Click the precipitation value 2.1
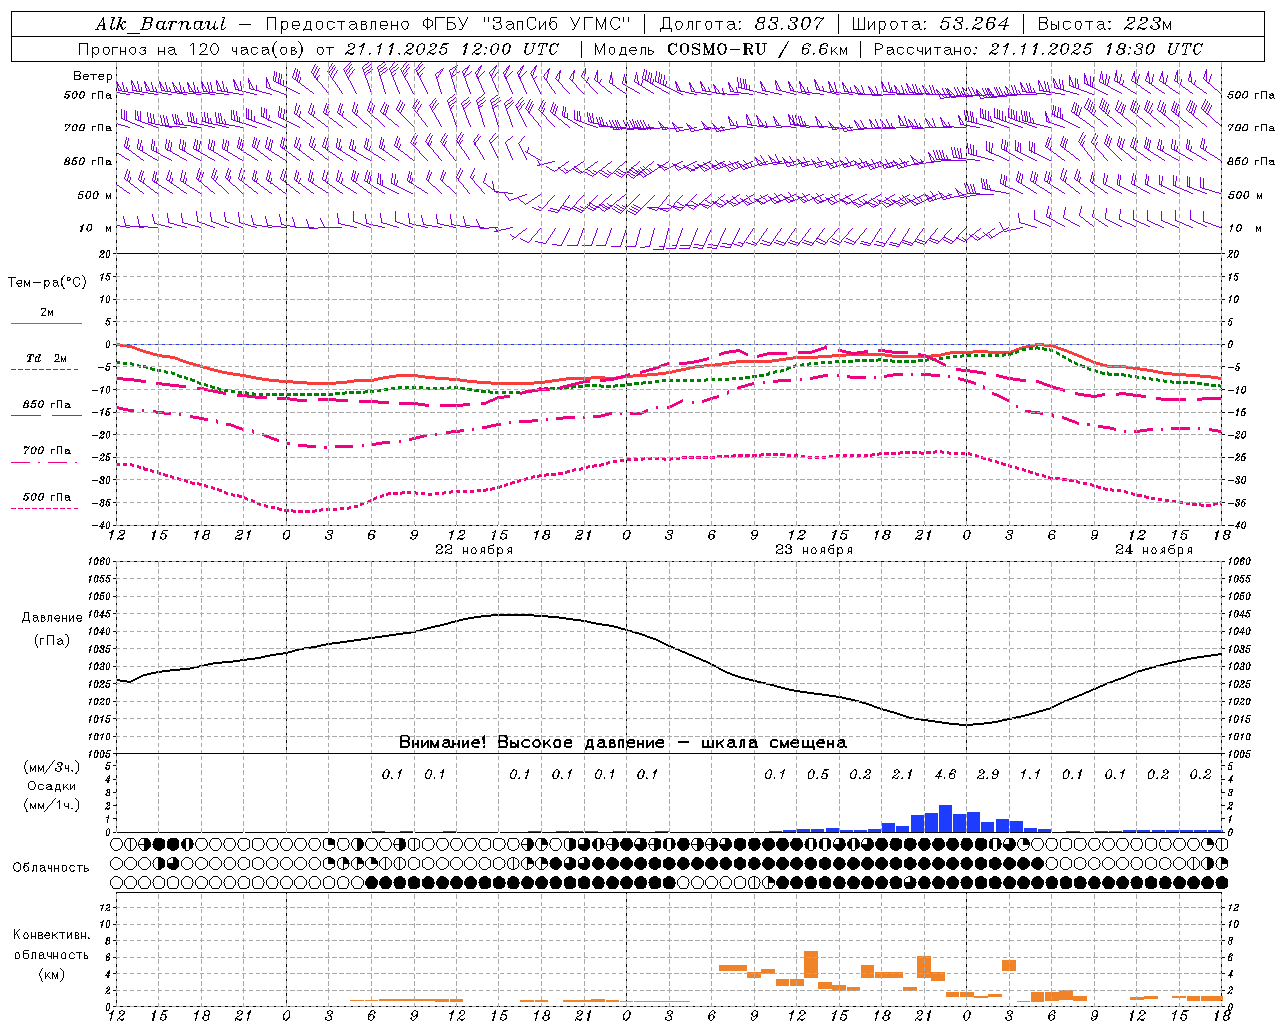The image size is (1280, 1024). [x=903, y=774]
